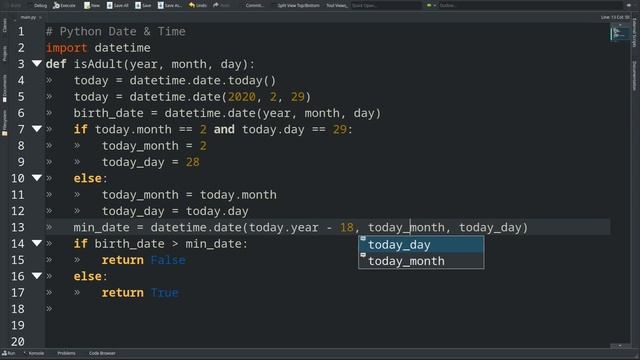Click the Debug toolbar button
This screenshot has width=640, height=360.
(40, 5)
